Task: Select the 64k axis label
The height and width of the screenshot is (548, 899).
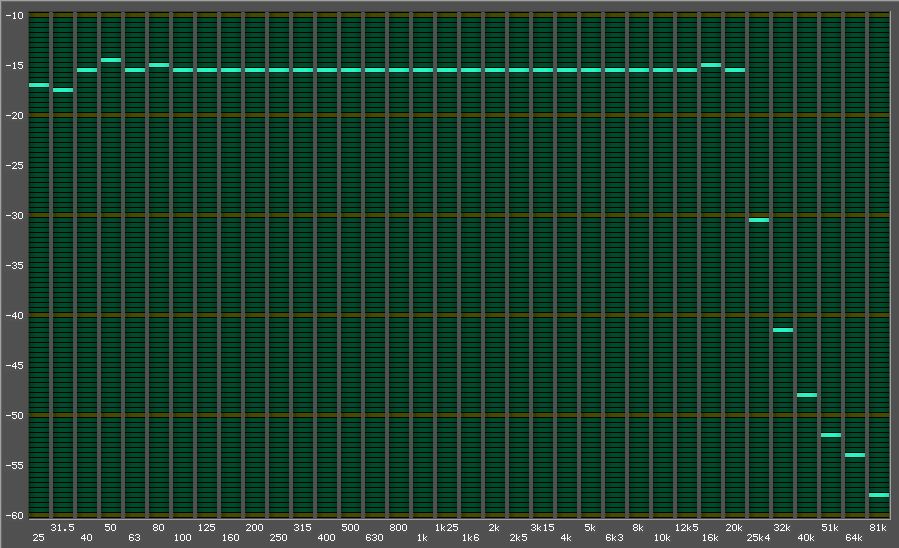Action: (x=854, y=538)
